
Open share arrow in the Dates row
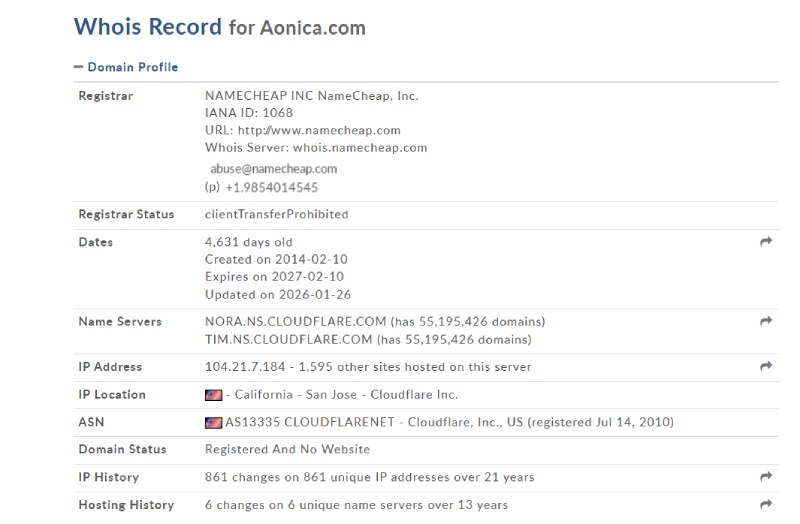coord(766,241)
